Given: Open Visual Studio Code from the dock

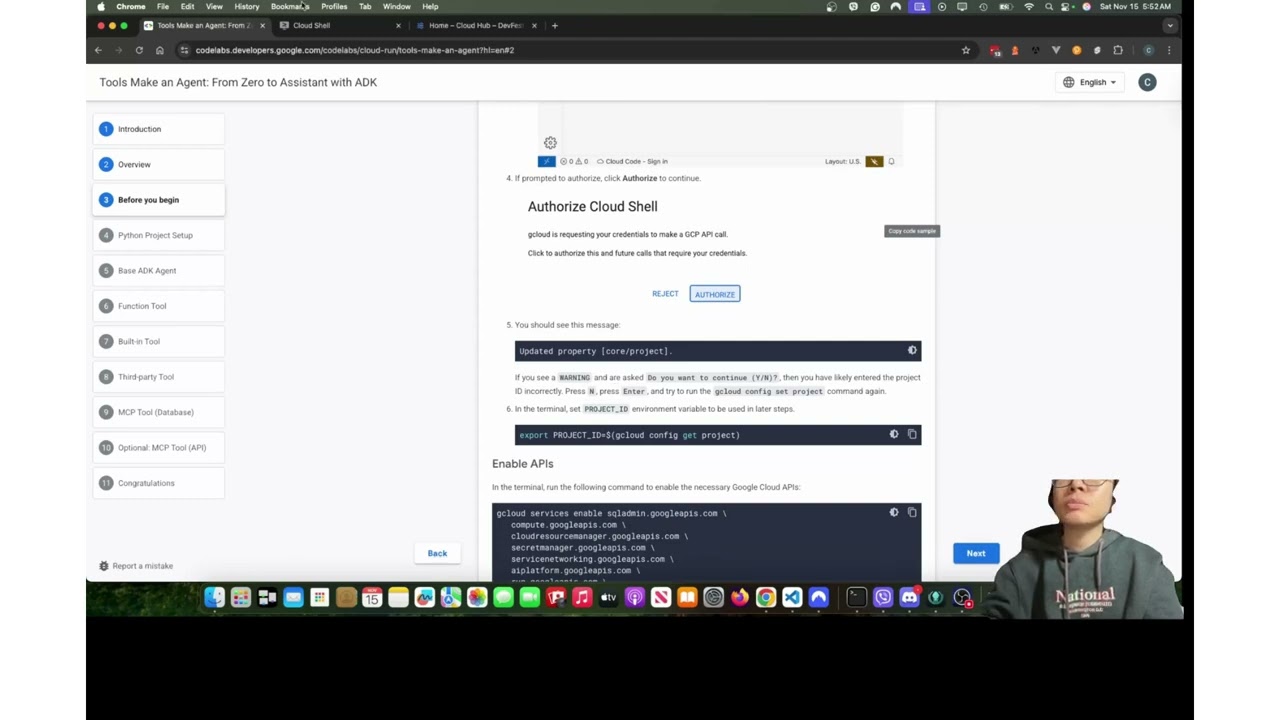Looking at the screenshot, I should 792,598.
